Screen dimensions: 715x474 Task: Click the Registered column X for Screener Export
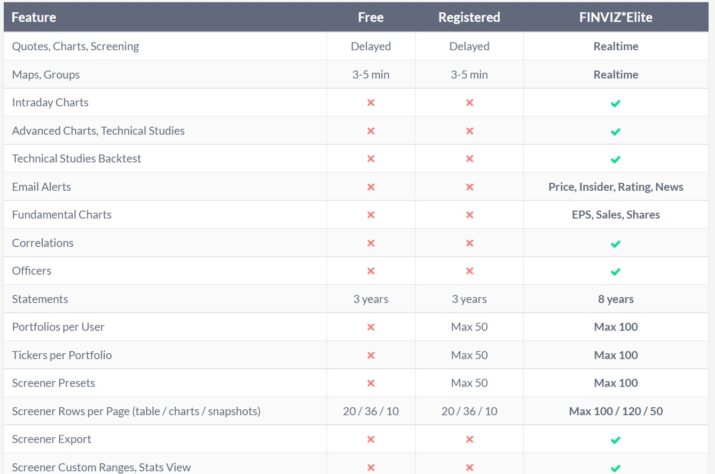pyautogui.click(x=469, y=439)
